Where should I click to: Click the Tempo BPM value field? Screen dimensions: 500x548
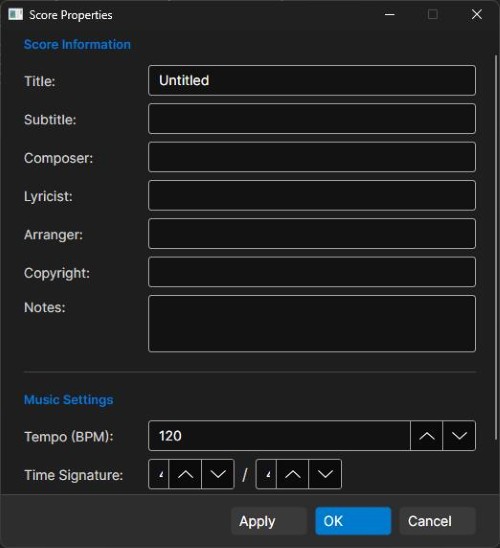(x=279, y=435)
